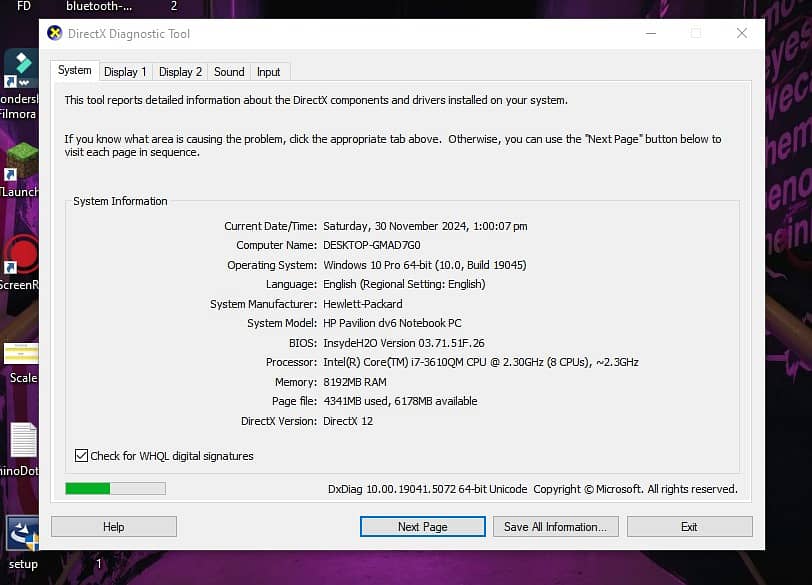Uncheck Check for WHQL digital signatures
Image resolution: width=812 pixels, height=585 pixels.
[x=82, y=456]
